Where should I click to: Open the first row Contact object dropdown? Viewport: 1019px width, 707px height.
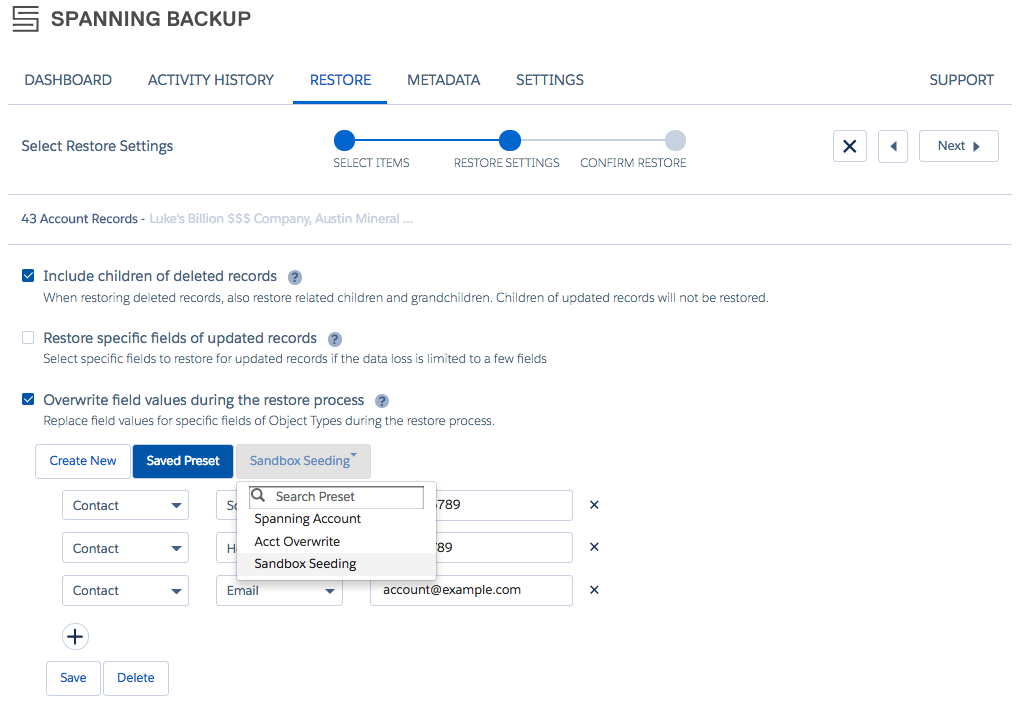[x=125, y=505]
